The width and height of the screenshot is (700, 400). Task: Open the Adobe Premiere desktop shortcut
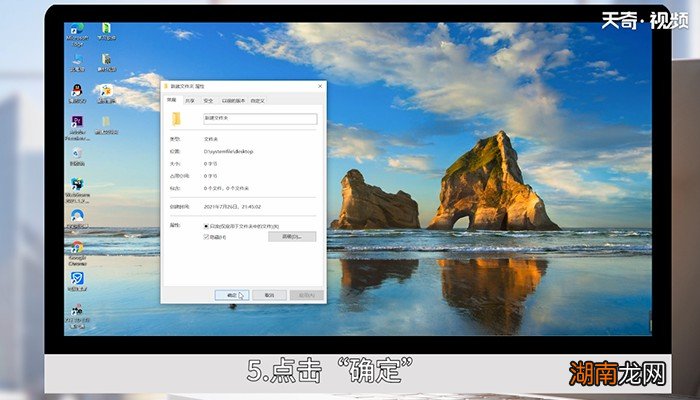pos(77,122)
